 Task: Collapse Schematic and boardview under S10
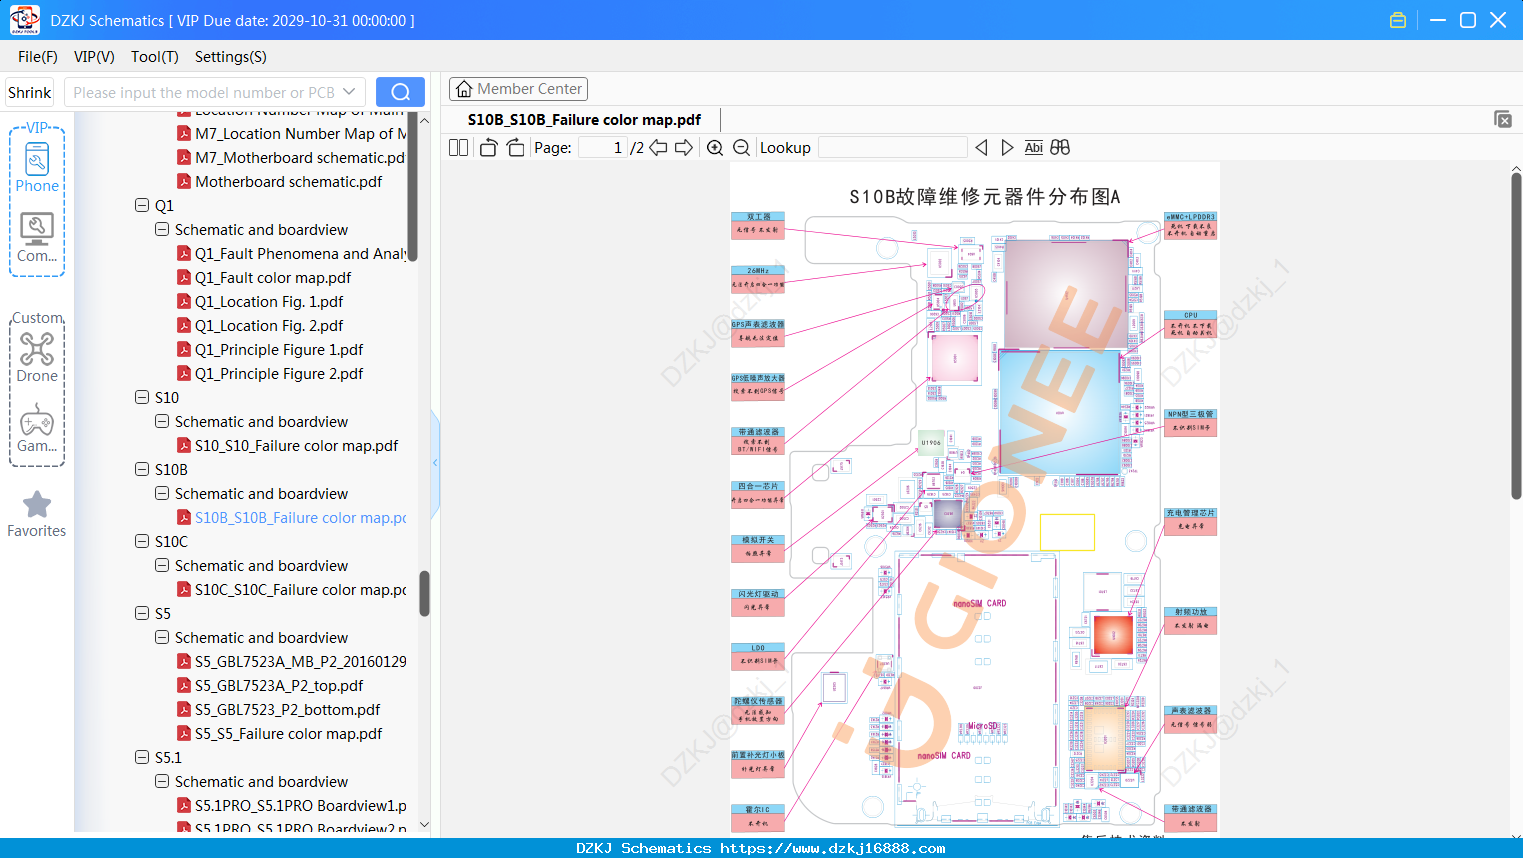[x=162, y=421]
